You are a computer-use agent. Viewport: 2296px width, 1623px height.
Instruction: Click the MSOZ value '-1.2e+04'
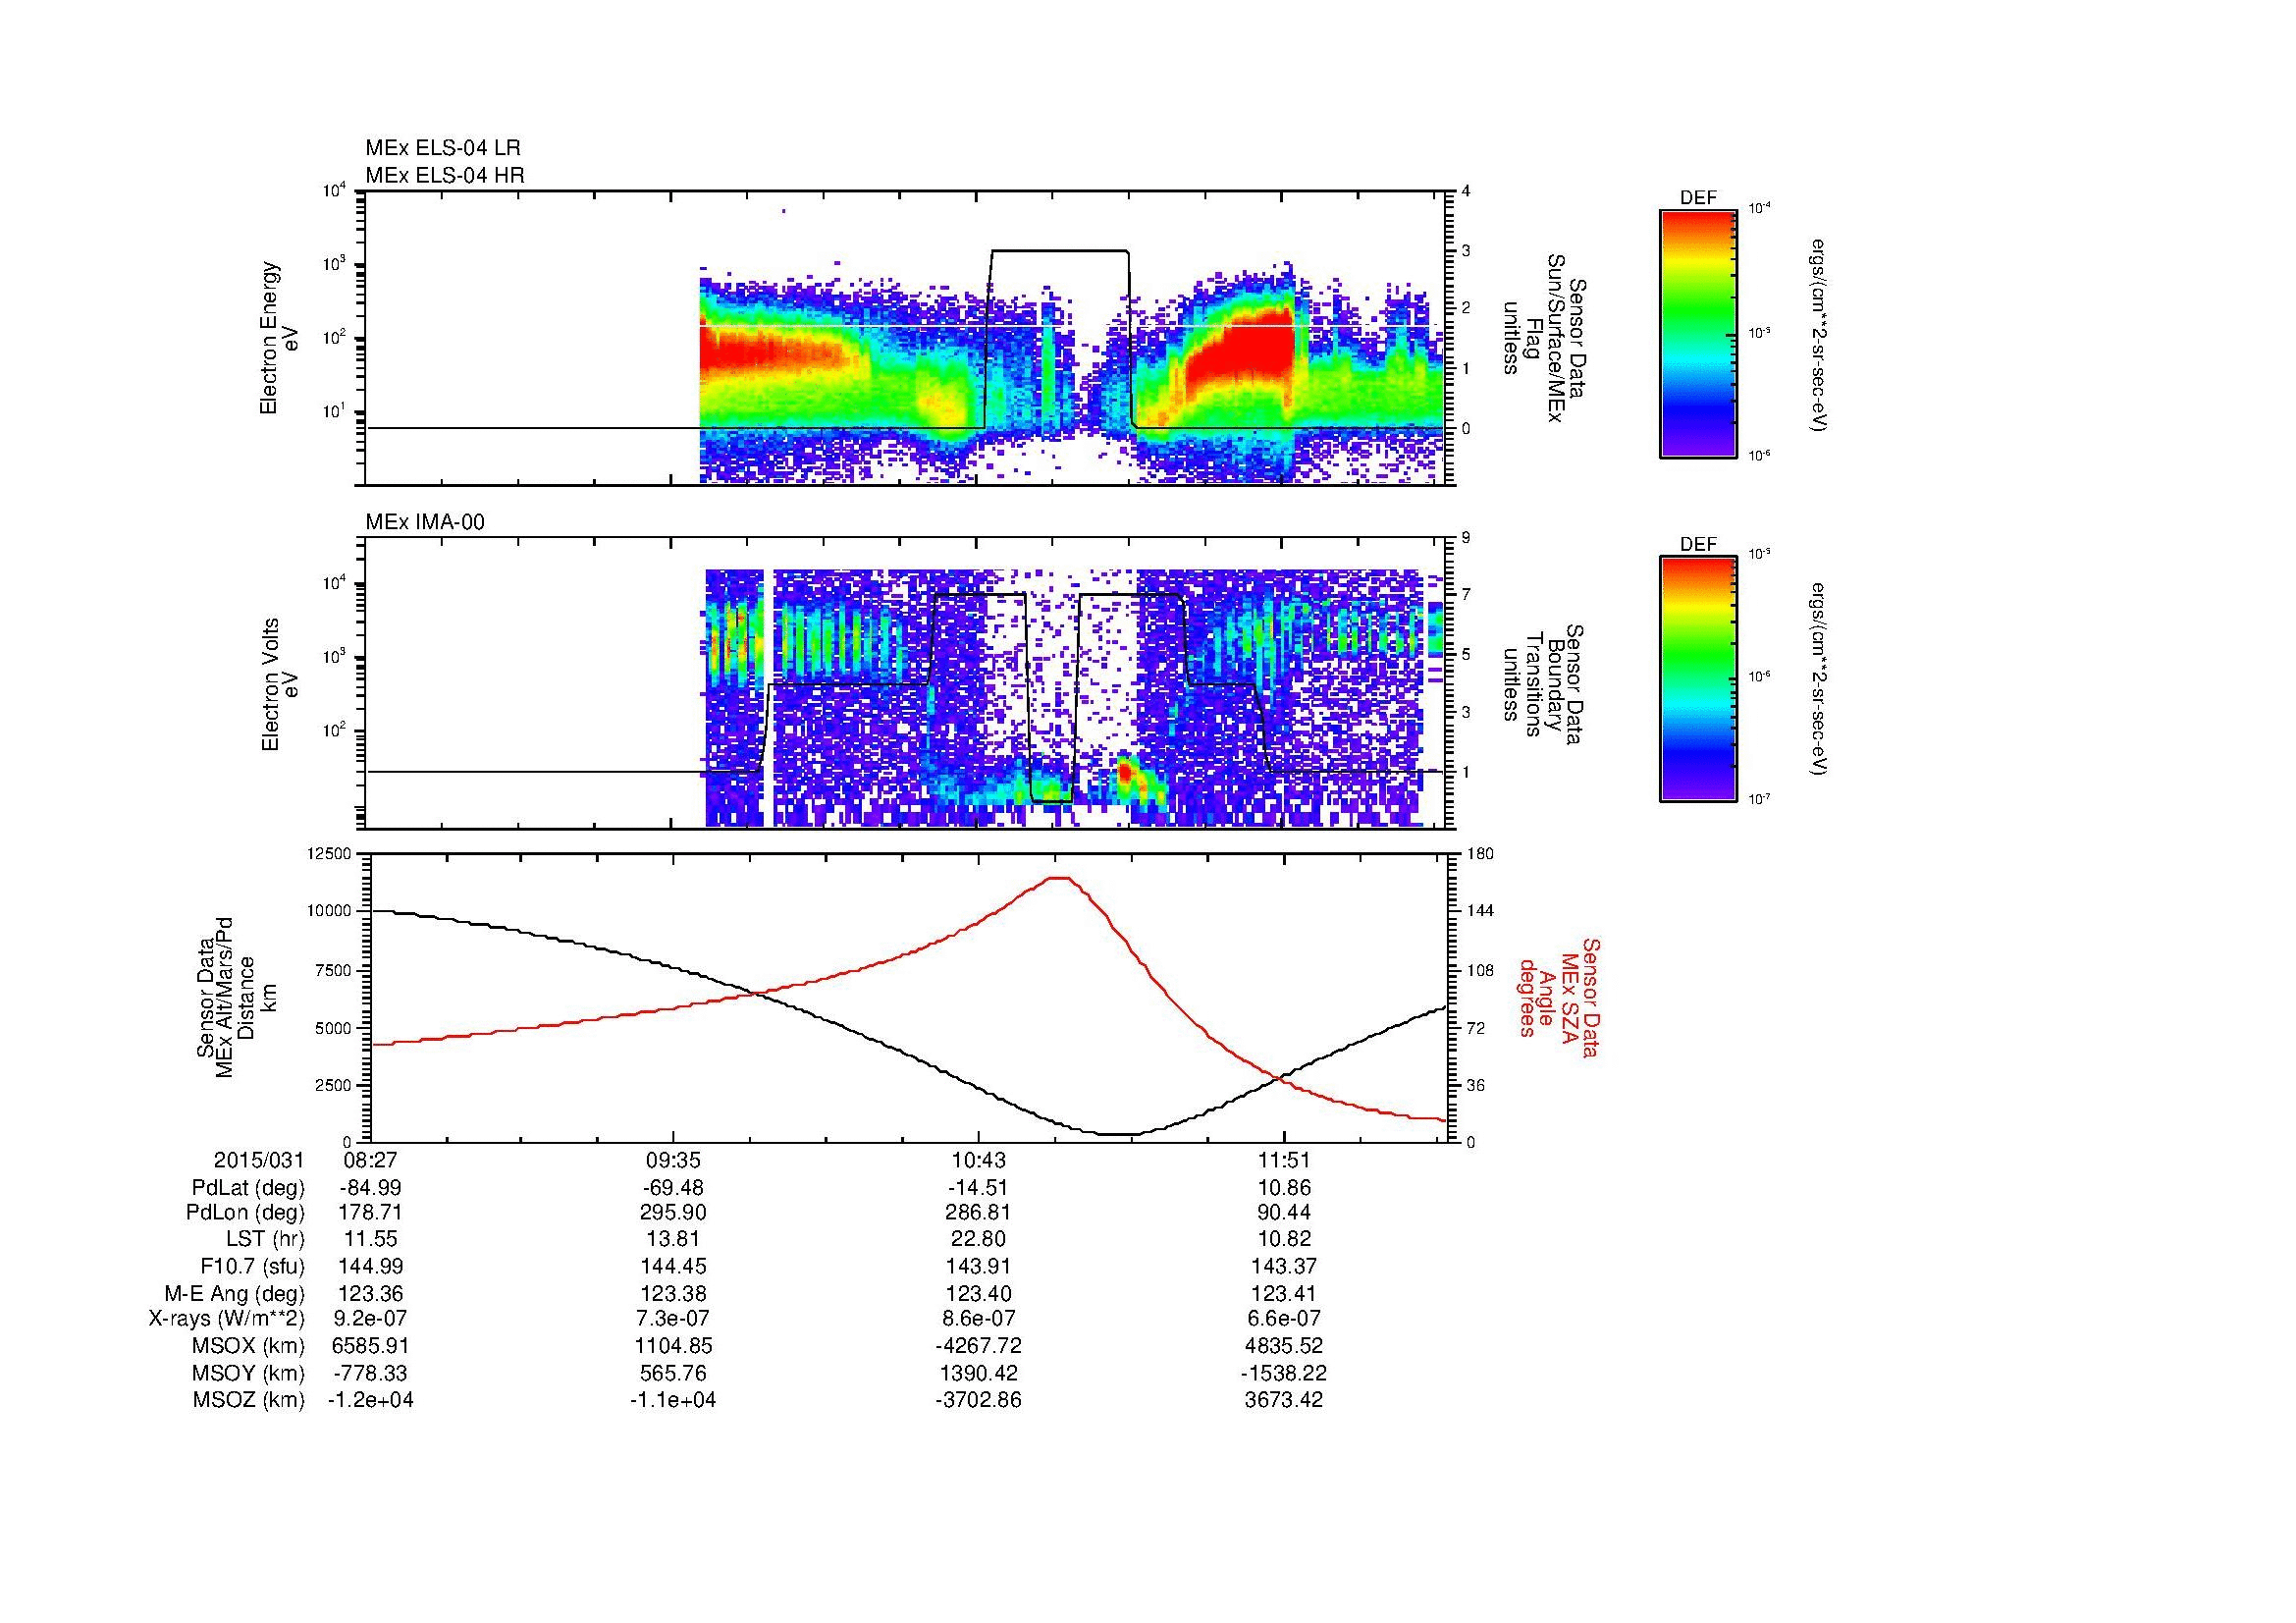pos(370,1400)
